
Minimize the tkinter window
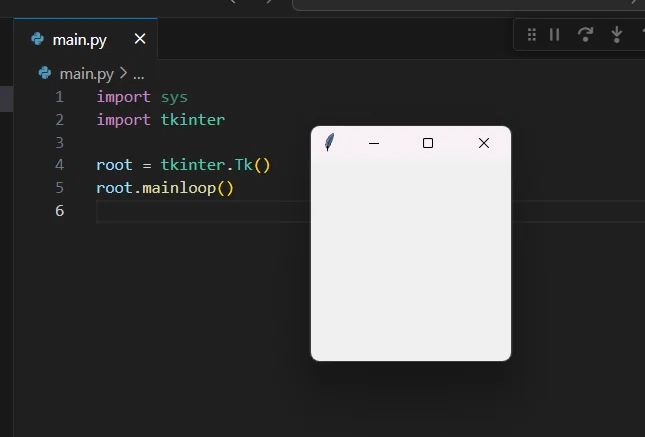click(374, 143)
